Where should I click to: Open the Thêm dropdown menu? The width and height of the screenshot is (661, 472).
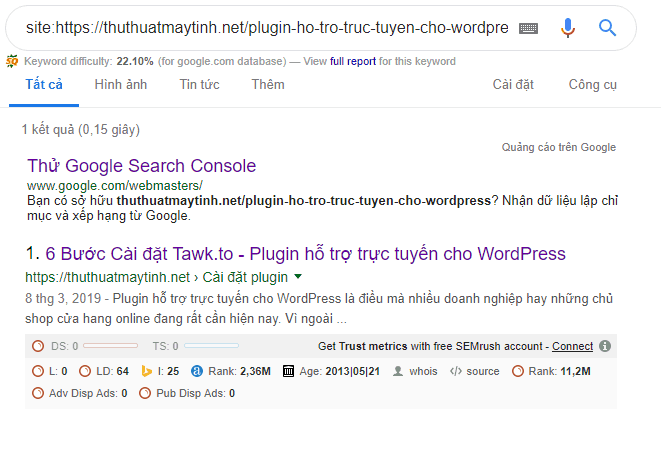[x=268, y=84]
